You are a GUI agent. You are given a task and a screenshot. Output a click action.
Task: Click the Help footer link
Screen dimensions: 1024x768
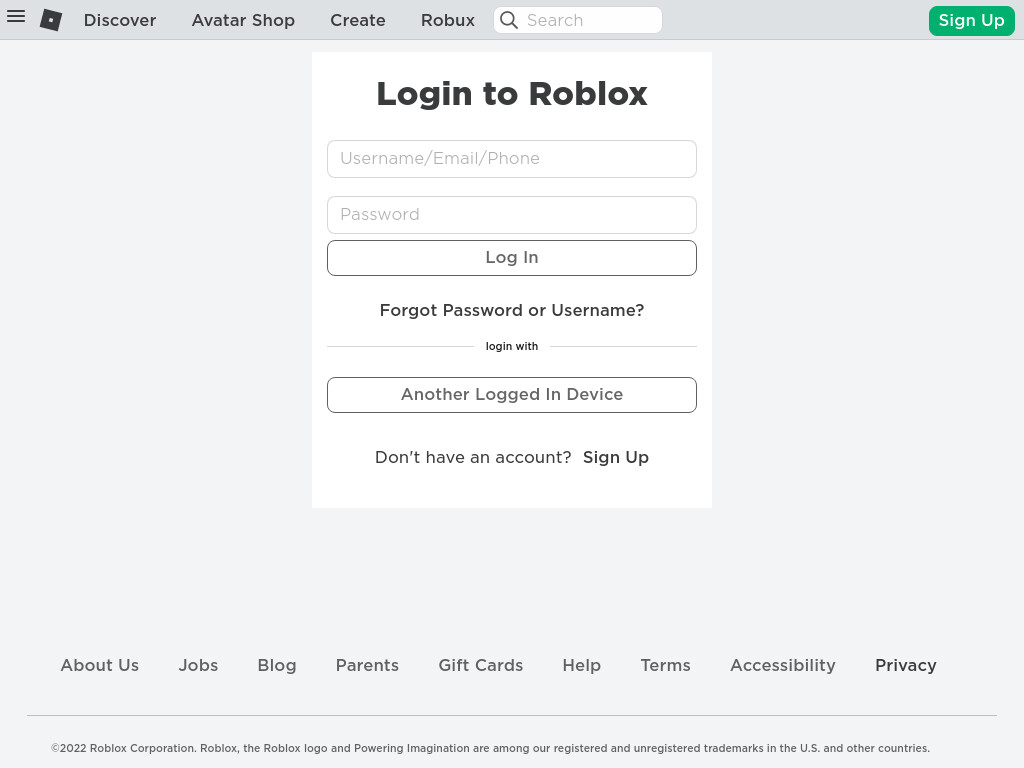pos(581,665)
